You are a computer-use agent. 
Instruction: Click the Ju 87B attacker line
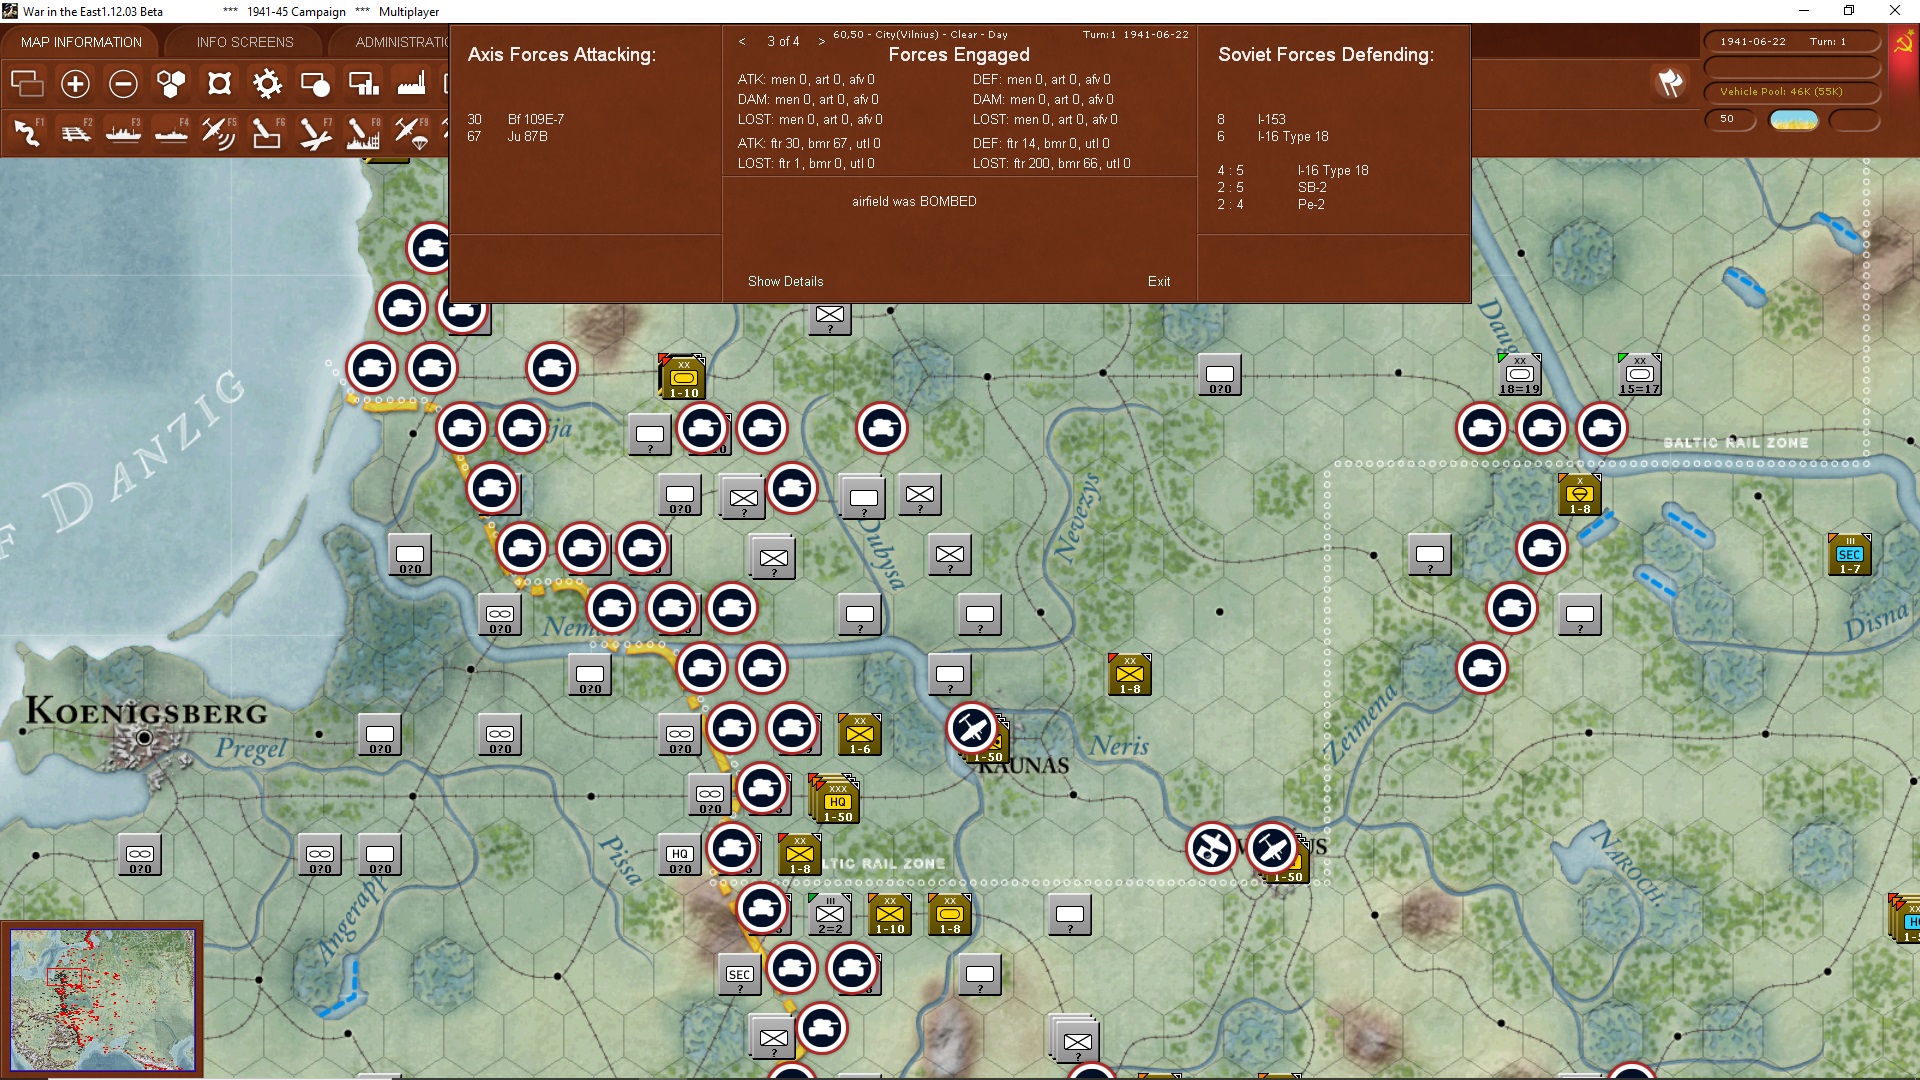pos(507,136)
